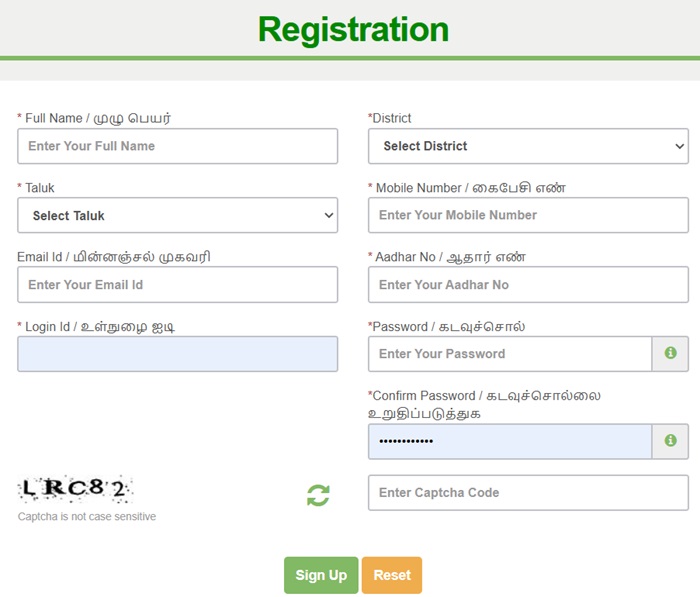The width and height of the screenshot is (700, 597).
Task: Click the LRC82 captcha image
Action: click(x=75, y=489)
